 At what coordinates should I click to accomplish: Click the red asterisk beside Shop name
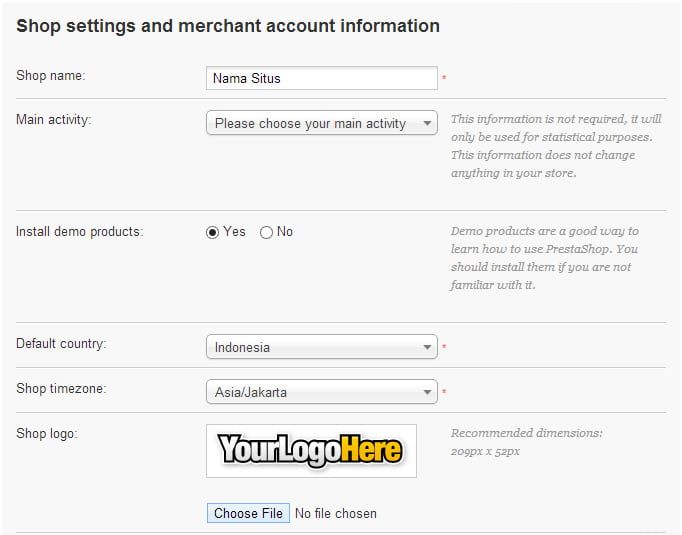tap(444, 79)
